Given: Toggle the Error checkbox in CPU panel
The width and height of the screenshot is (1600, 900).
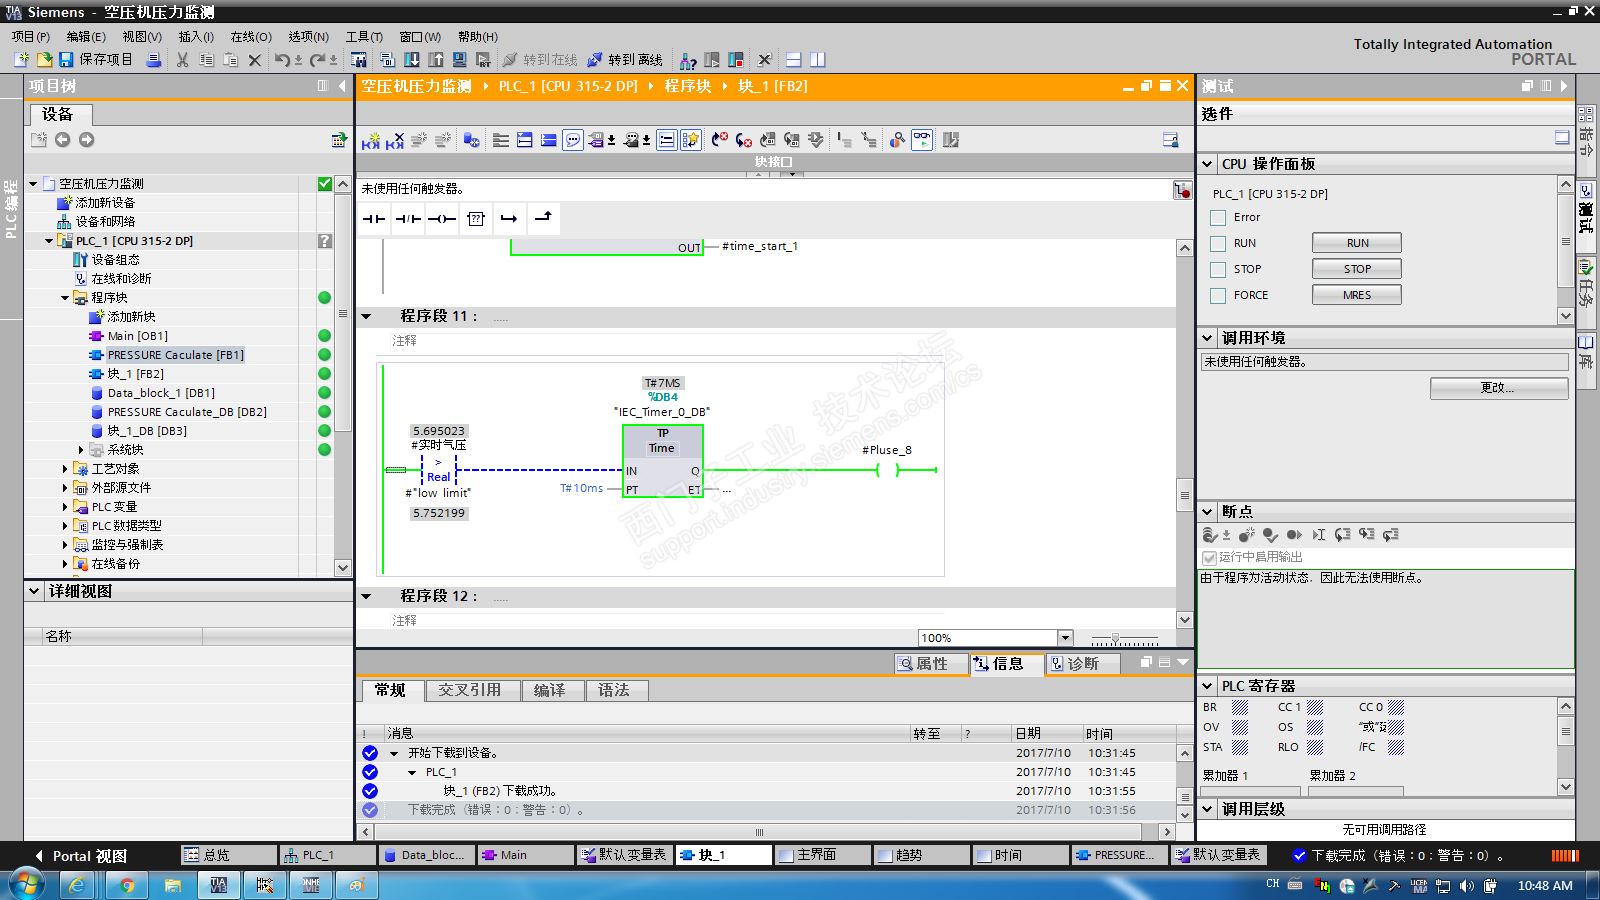Looking at the screenshot, I should [1218, 218].
